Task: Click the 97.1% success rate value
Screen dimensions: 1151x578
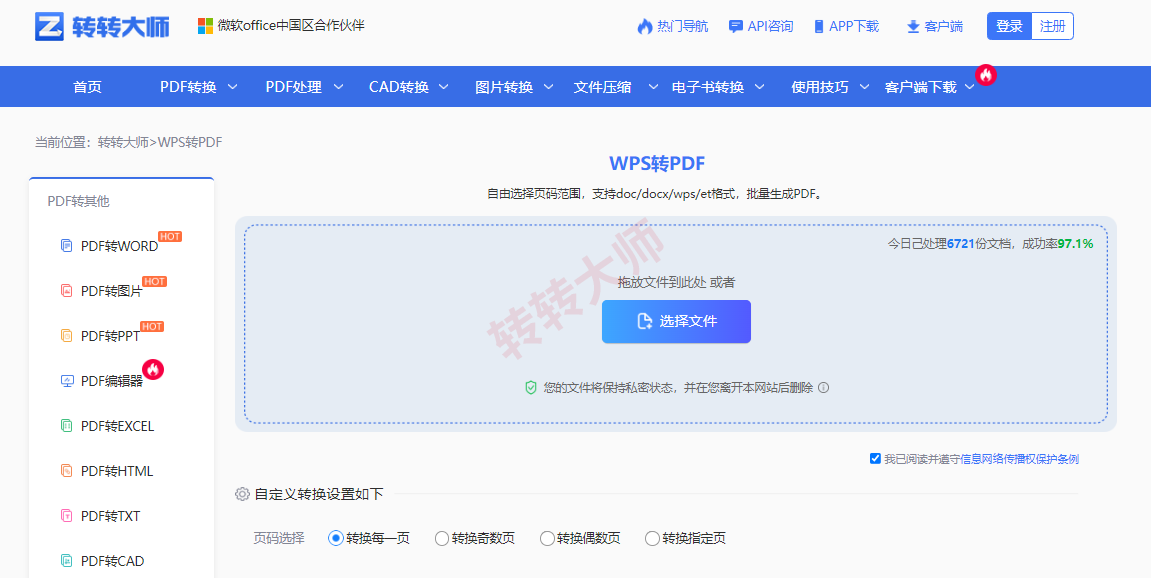Action: click(1075, 244)
